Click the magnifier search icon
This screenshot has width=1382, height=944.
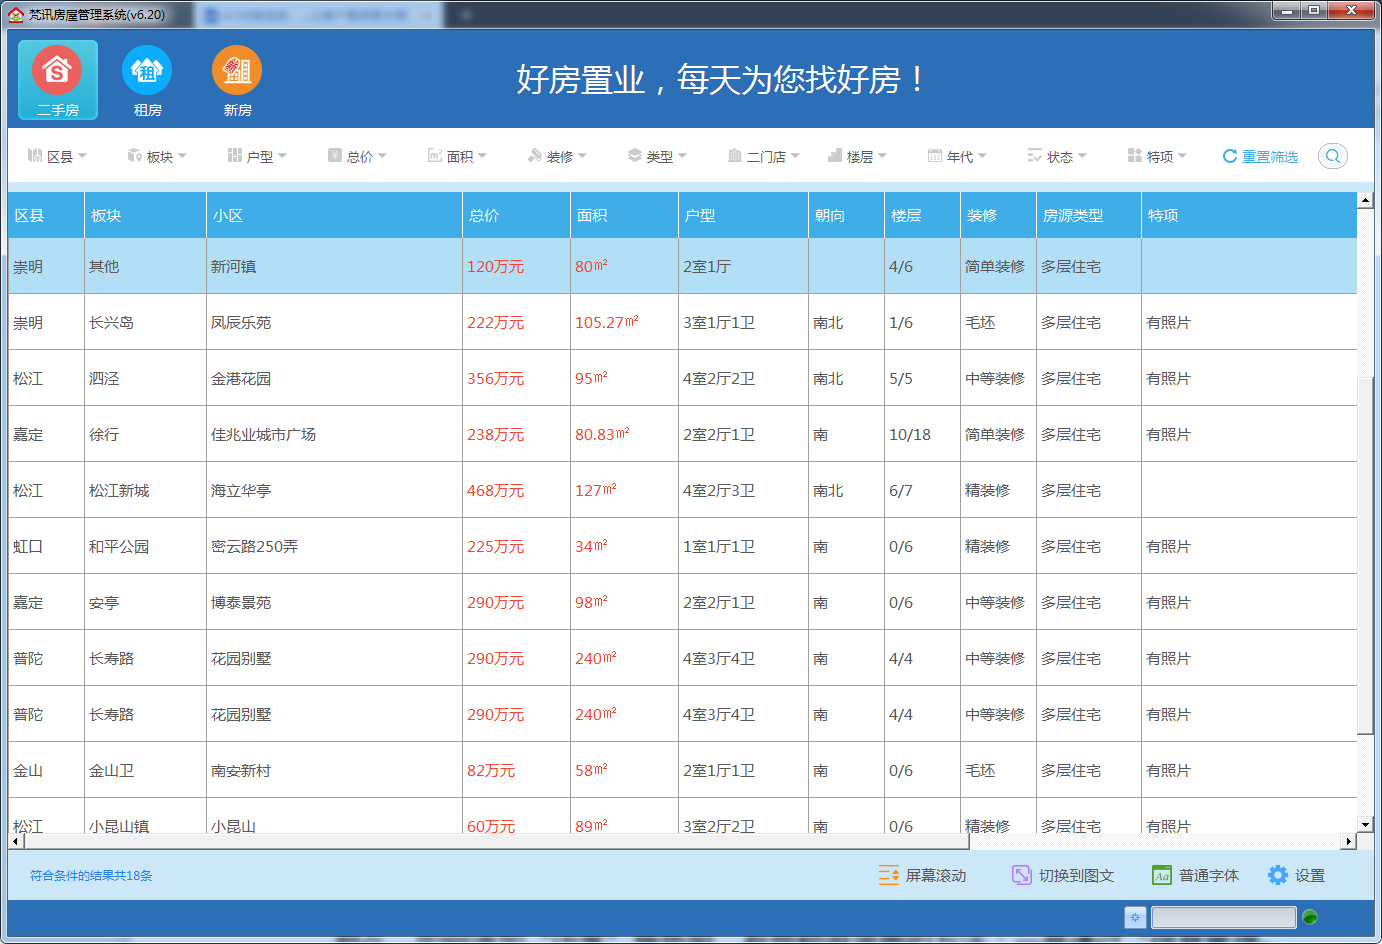[1333, 156]
